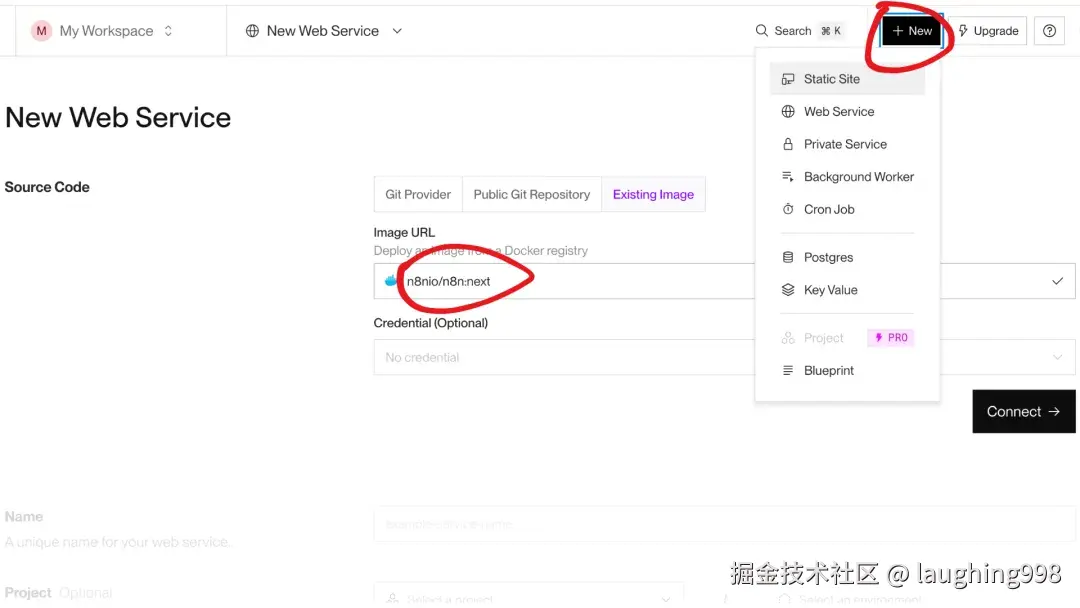
Task: Switch to the Git Provider tab
Action: click(x=418, y=195)
